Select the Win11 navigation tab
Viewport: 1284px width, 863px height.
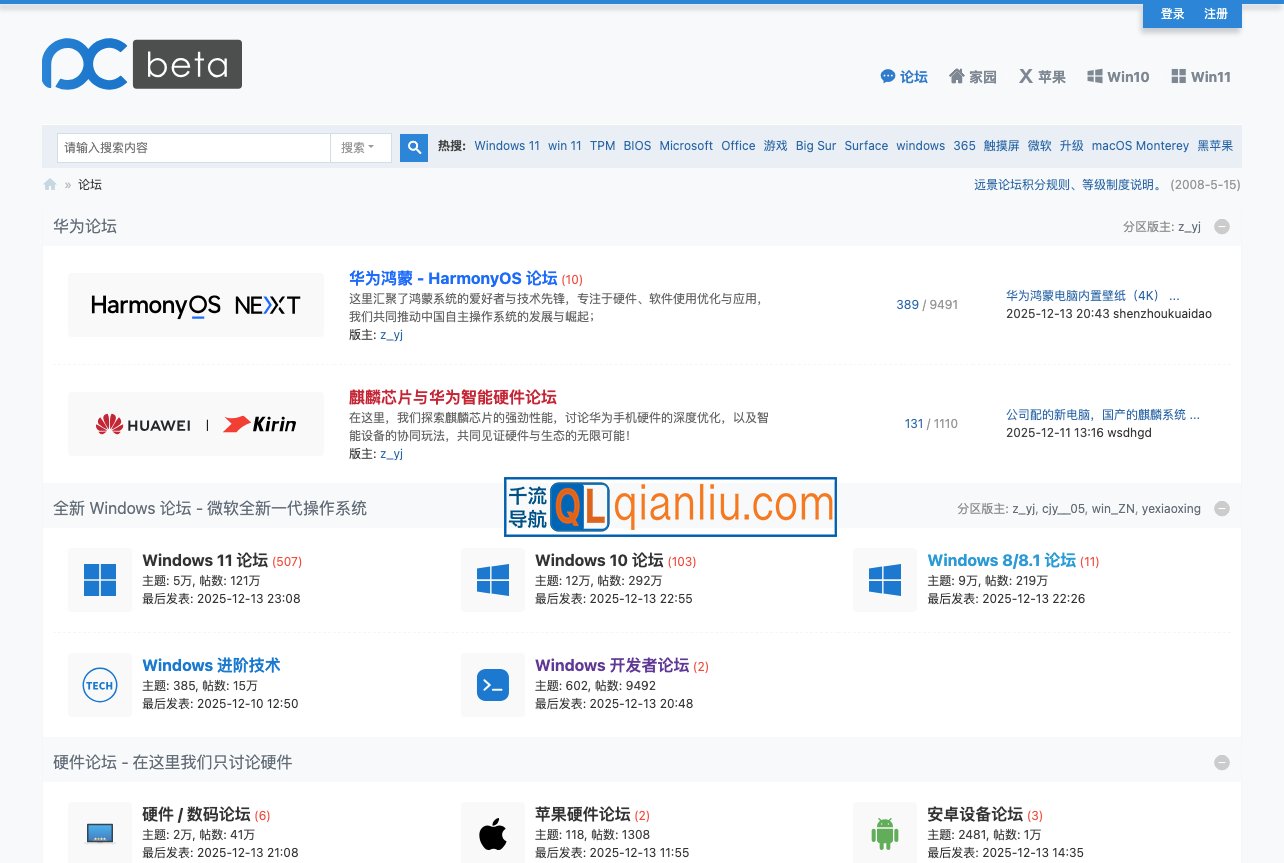click(1201, 77)
